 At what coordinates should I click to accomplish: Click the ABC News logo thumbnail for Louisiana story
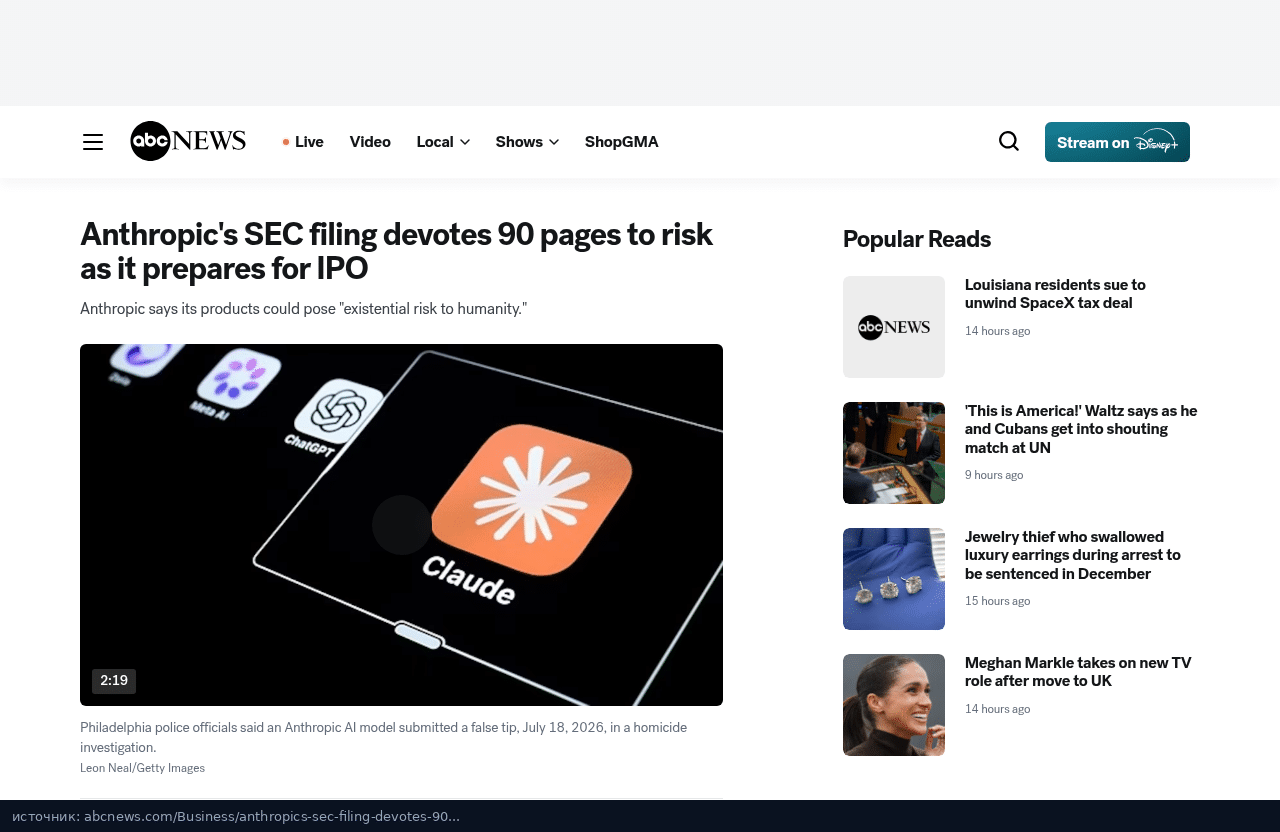[894, 327]
